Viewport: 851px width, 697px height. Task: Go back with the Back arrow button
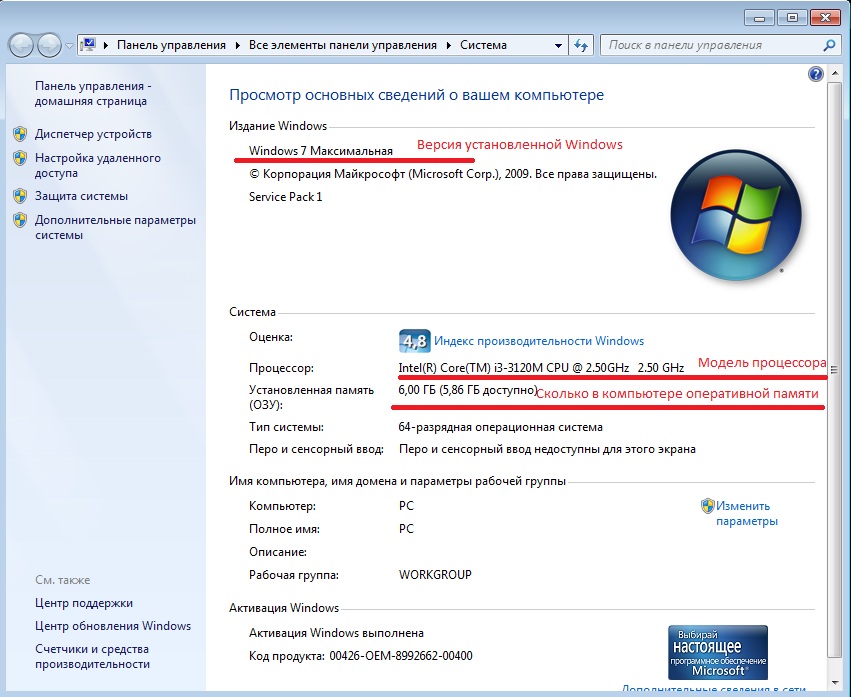point(22,46)
